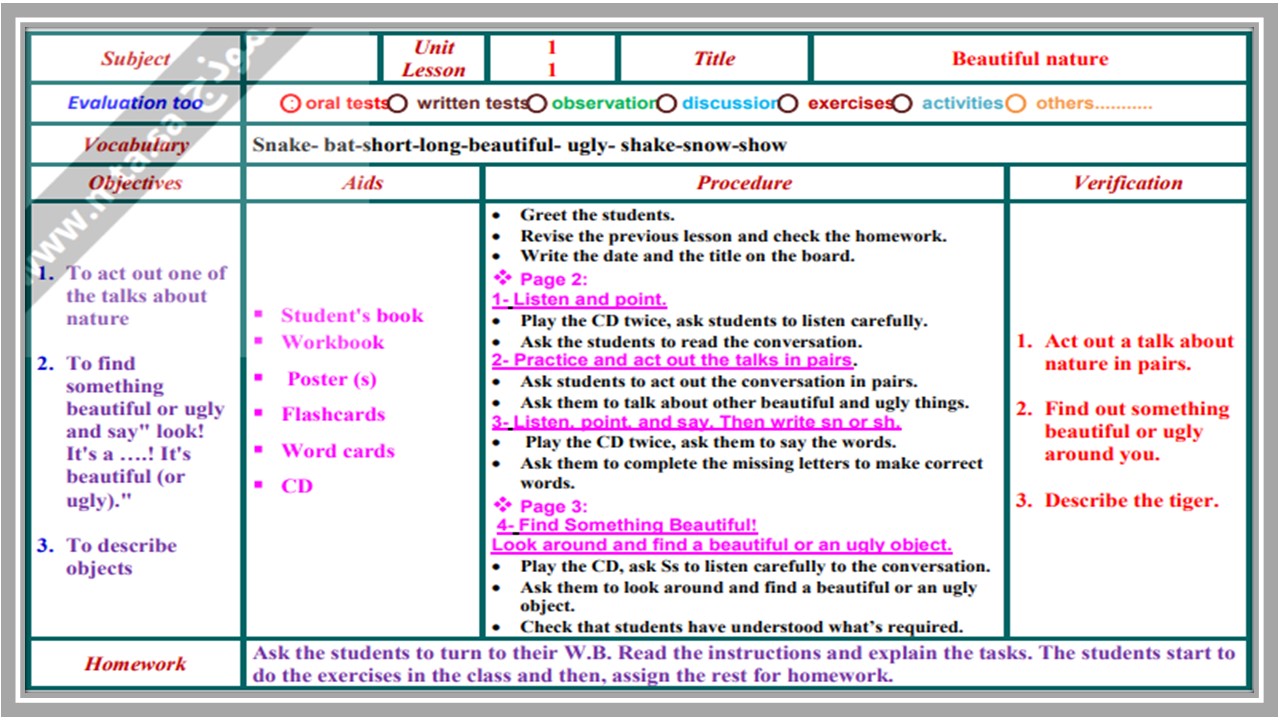The width and height of the screenshot is (1280, 720).
Task: Select the '4- Find Something Beautiful!' heading
Action: pos(627,526)
